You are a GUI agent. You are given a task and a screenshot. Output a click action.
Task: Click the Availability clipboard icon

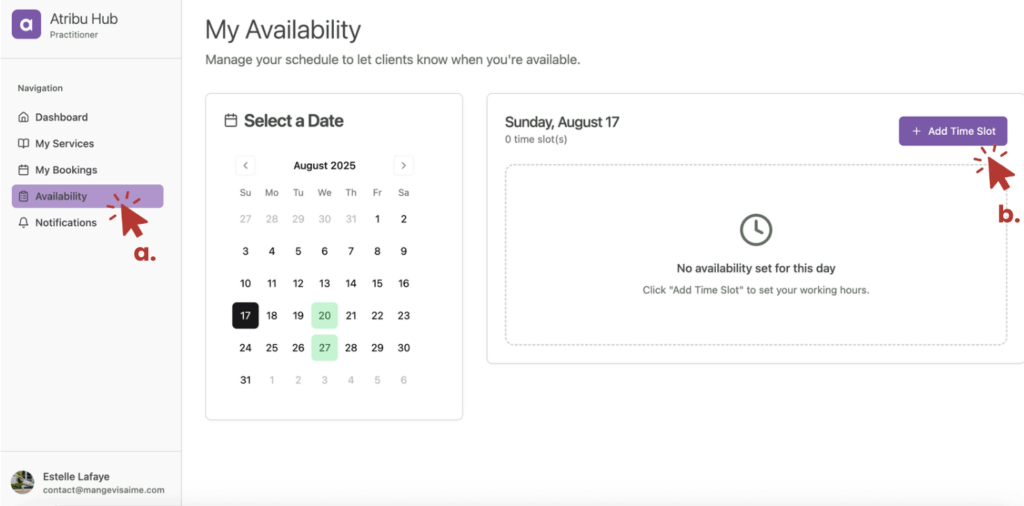click(24, 196)
